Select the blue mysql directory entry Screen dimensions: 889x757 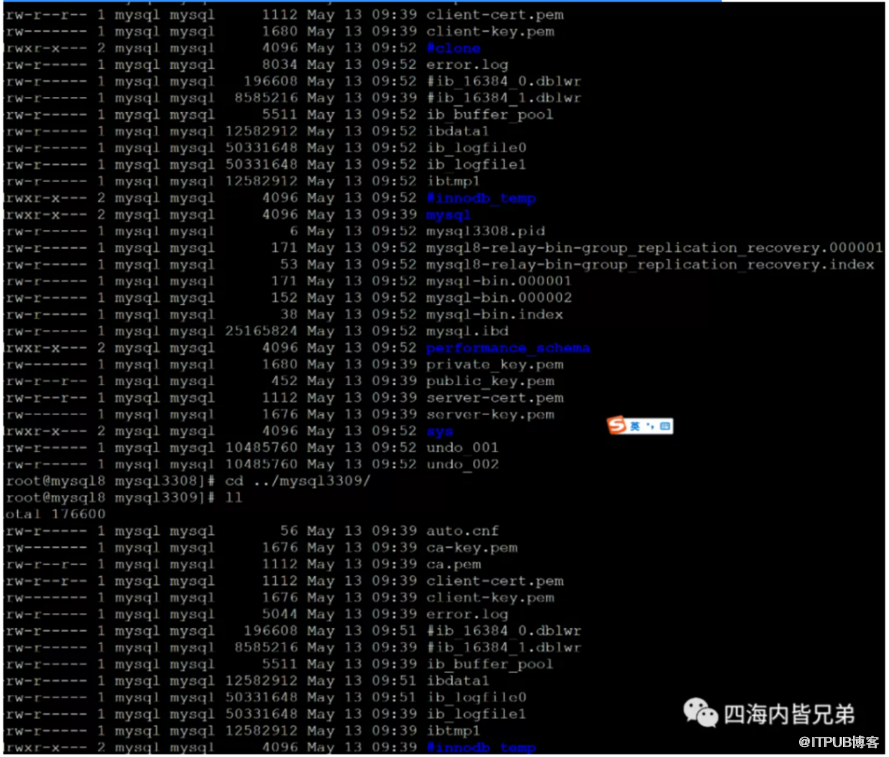[x=448, y=215]
